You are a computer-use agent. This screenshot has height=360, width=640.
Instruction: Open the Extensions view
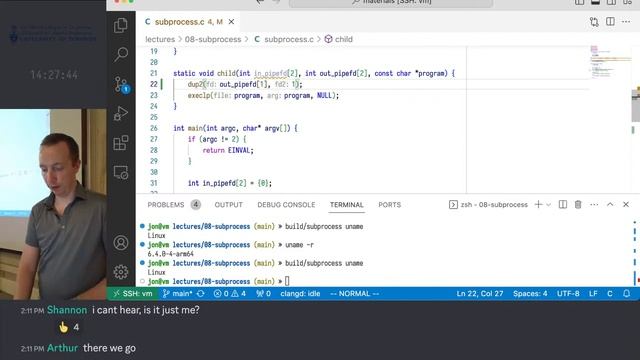pos(121,143)
